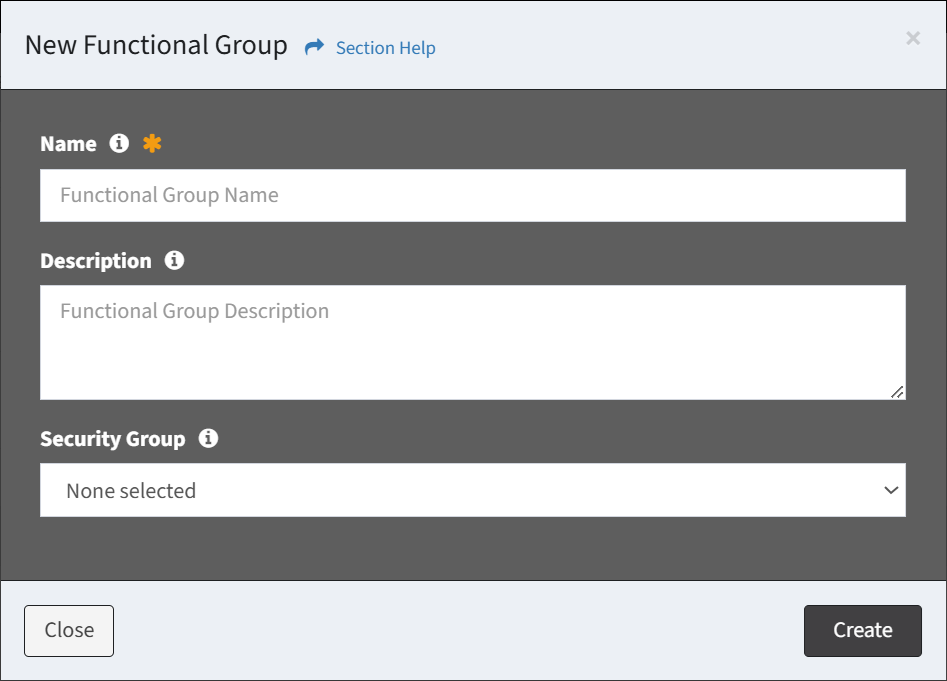947x681 pixels.
Task: Click the Description field label
Action: pos(96,261)
